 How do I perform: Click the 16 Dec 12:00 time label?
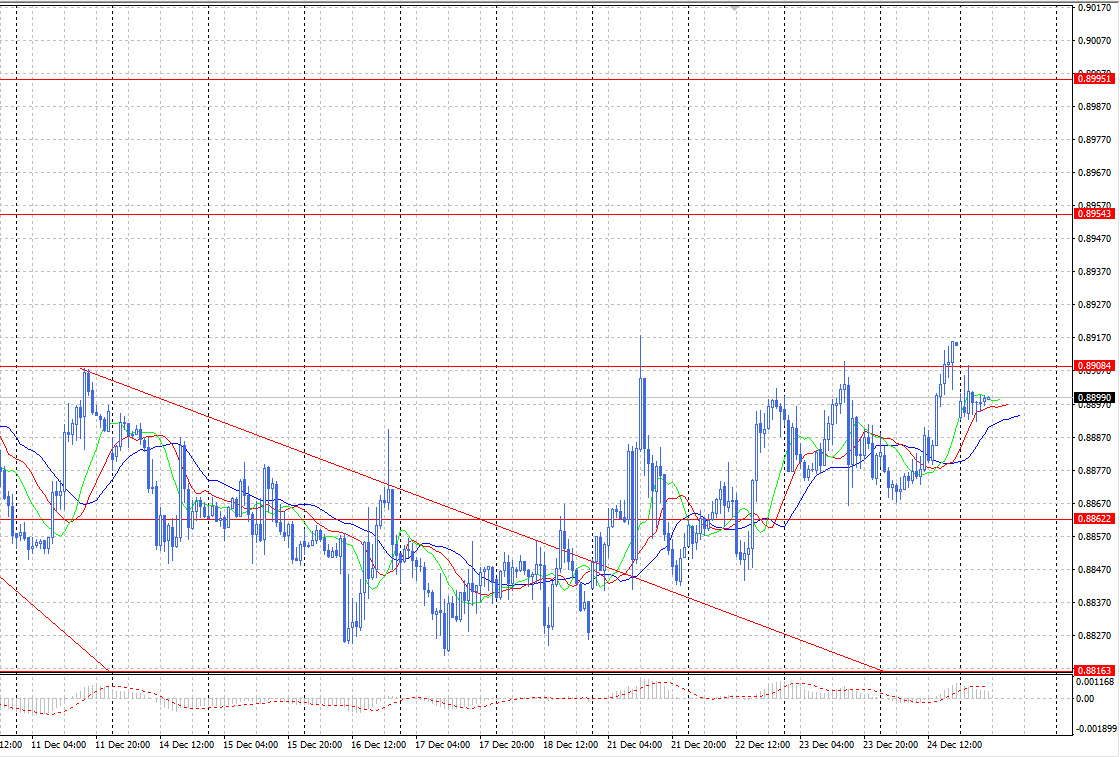(x=379, y=745)
